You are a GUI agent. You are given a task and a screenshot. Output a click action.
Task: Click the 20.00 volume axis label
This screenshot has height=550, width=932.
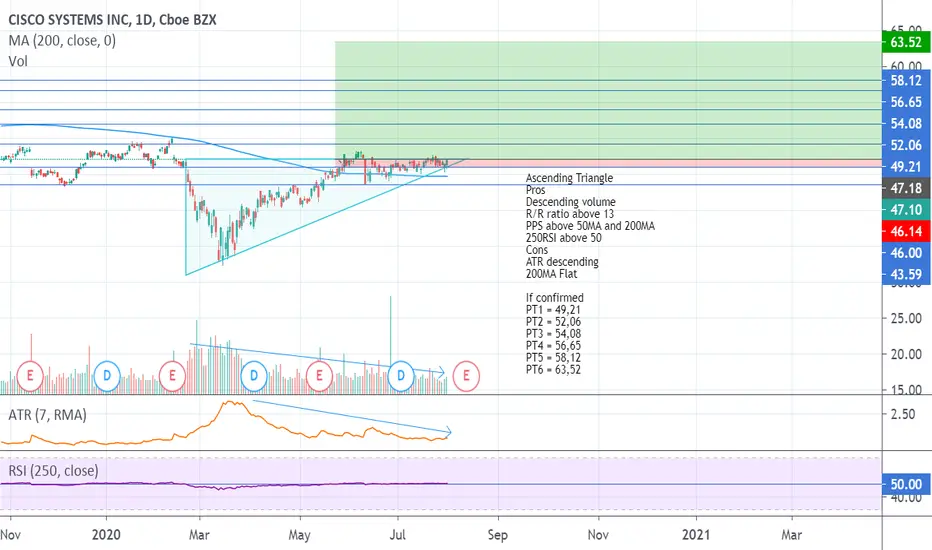pyautogui.click(x=906, y=354)
